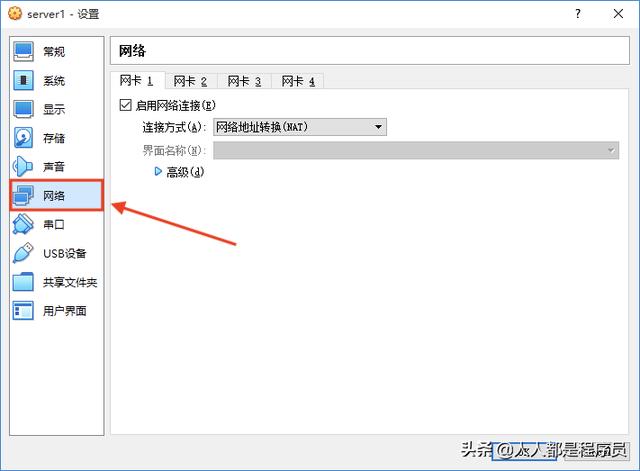Switch to the 网卡 4 tab
The height and width of the screenshot is (471, 640).
298,81
